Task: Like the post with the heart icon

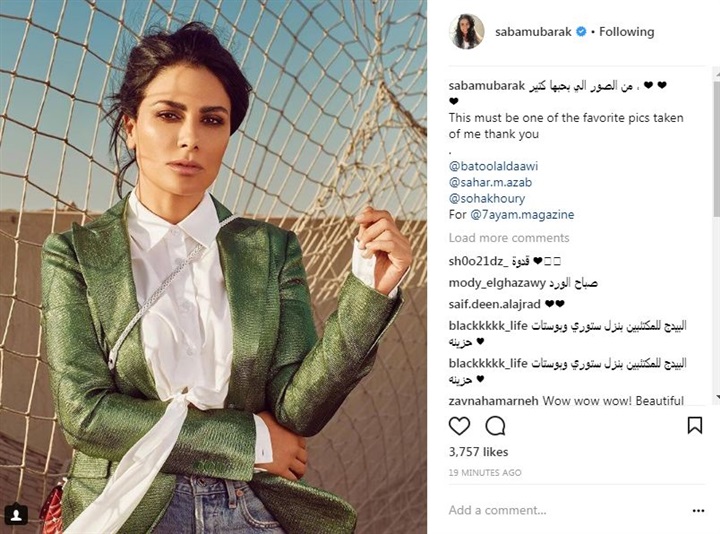Action: pos(459,426)
